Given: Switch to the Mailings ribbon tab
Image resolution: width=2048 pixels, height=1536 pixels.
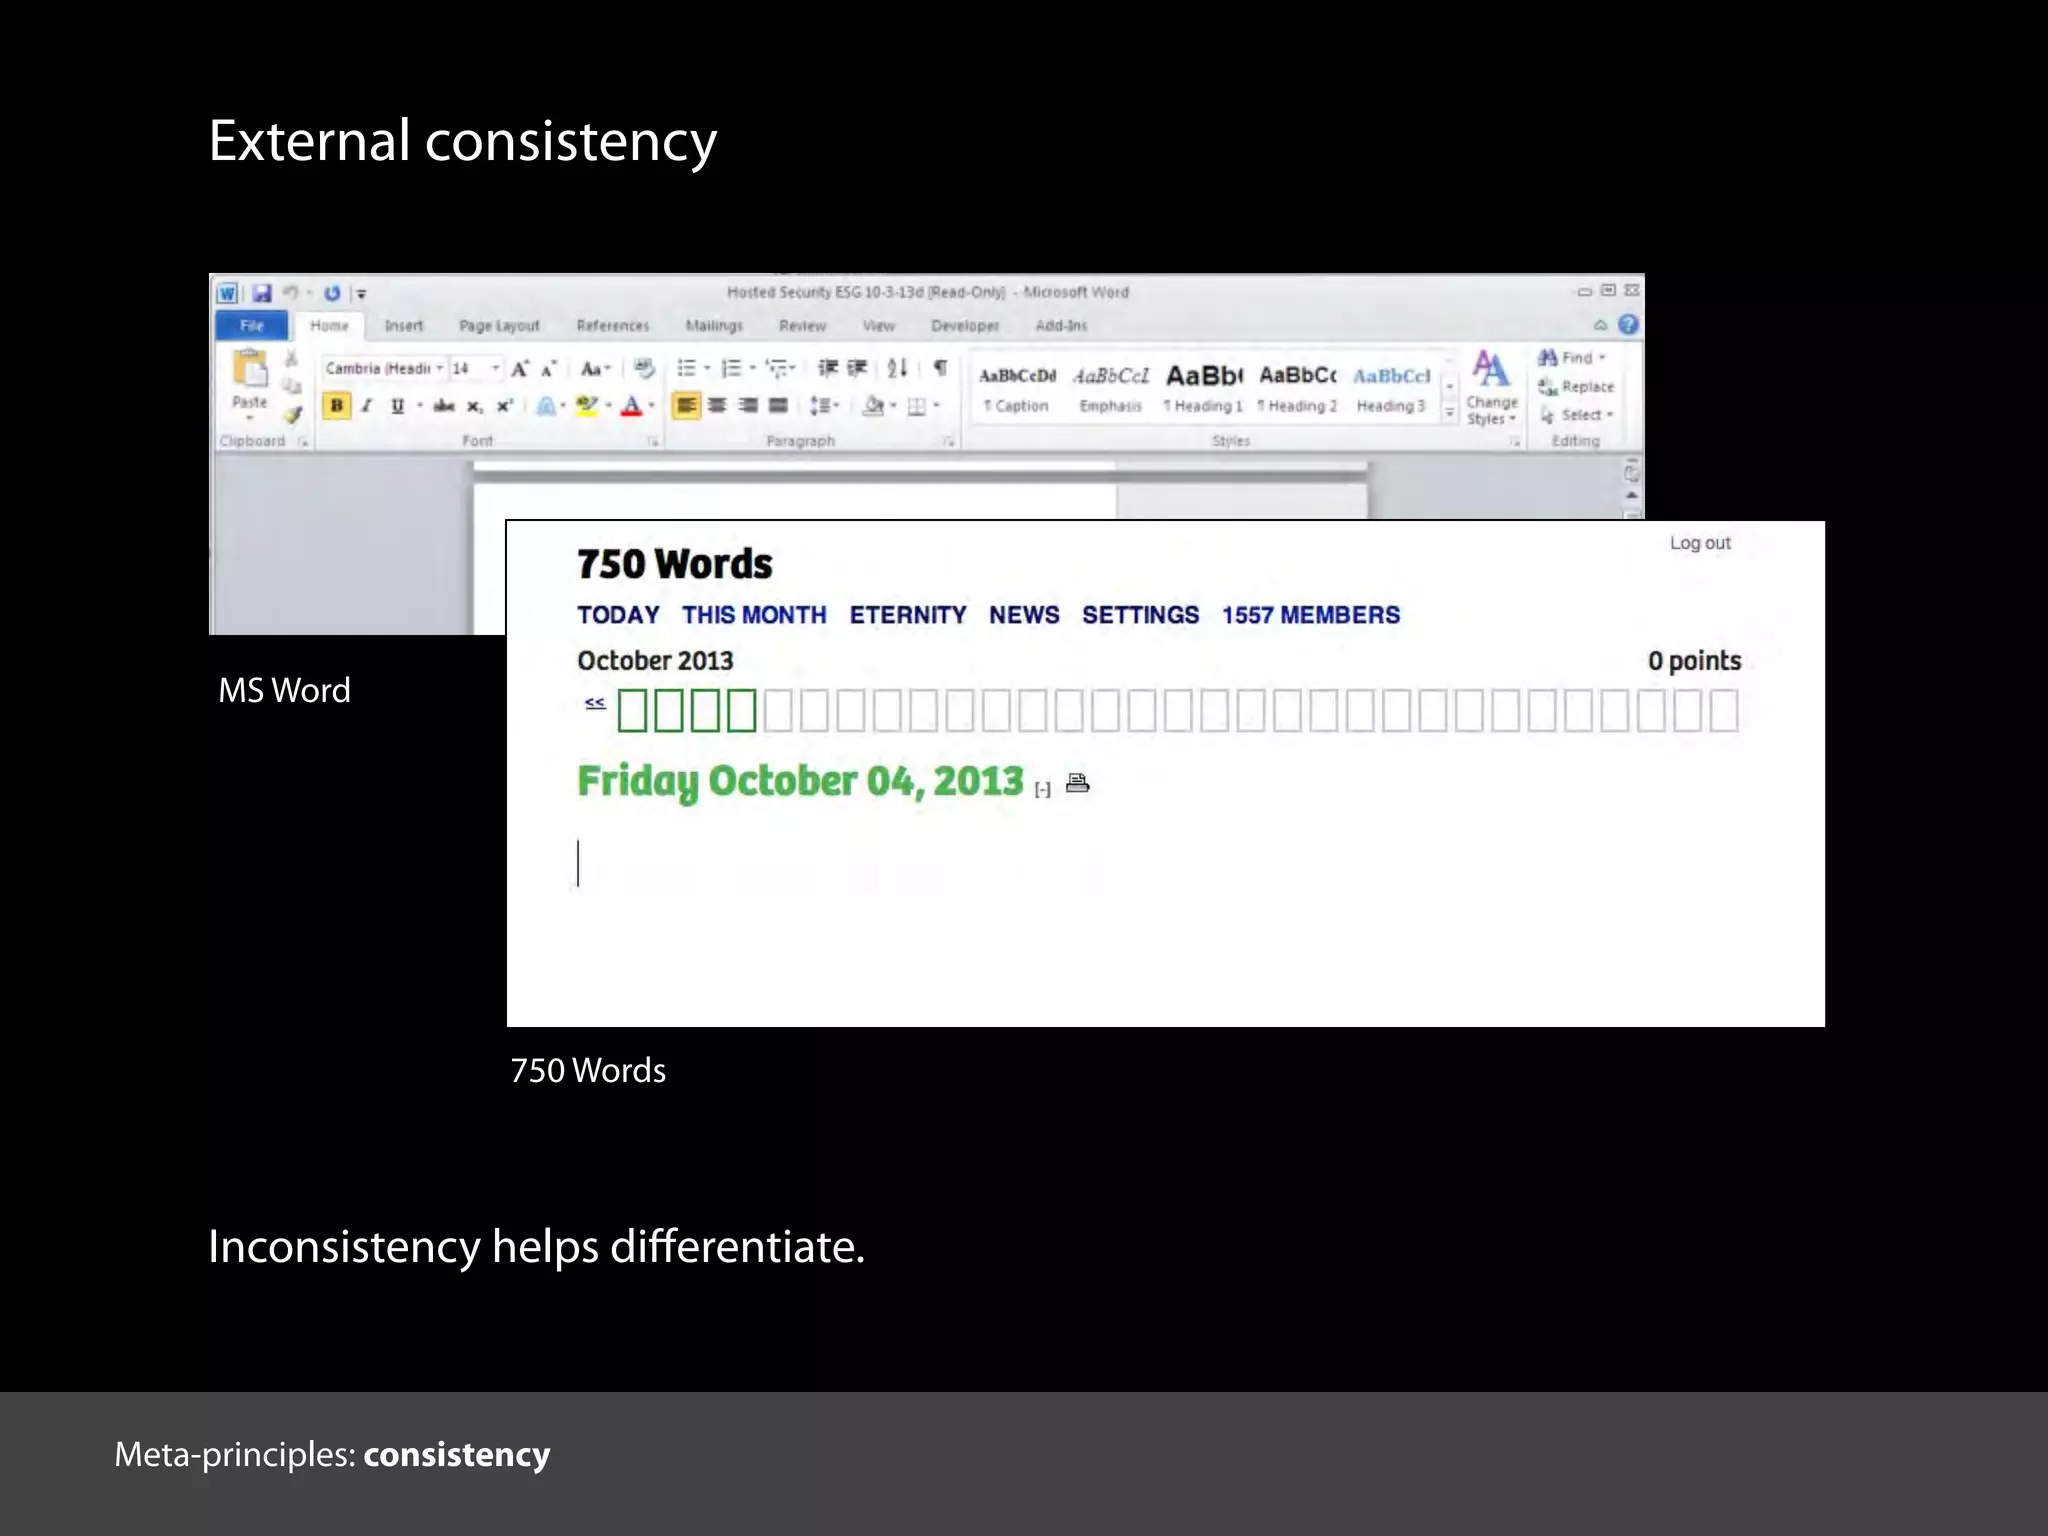Looking at the screenshot, I should pyautogui.click(x=714, y=325).
